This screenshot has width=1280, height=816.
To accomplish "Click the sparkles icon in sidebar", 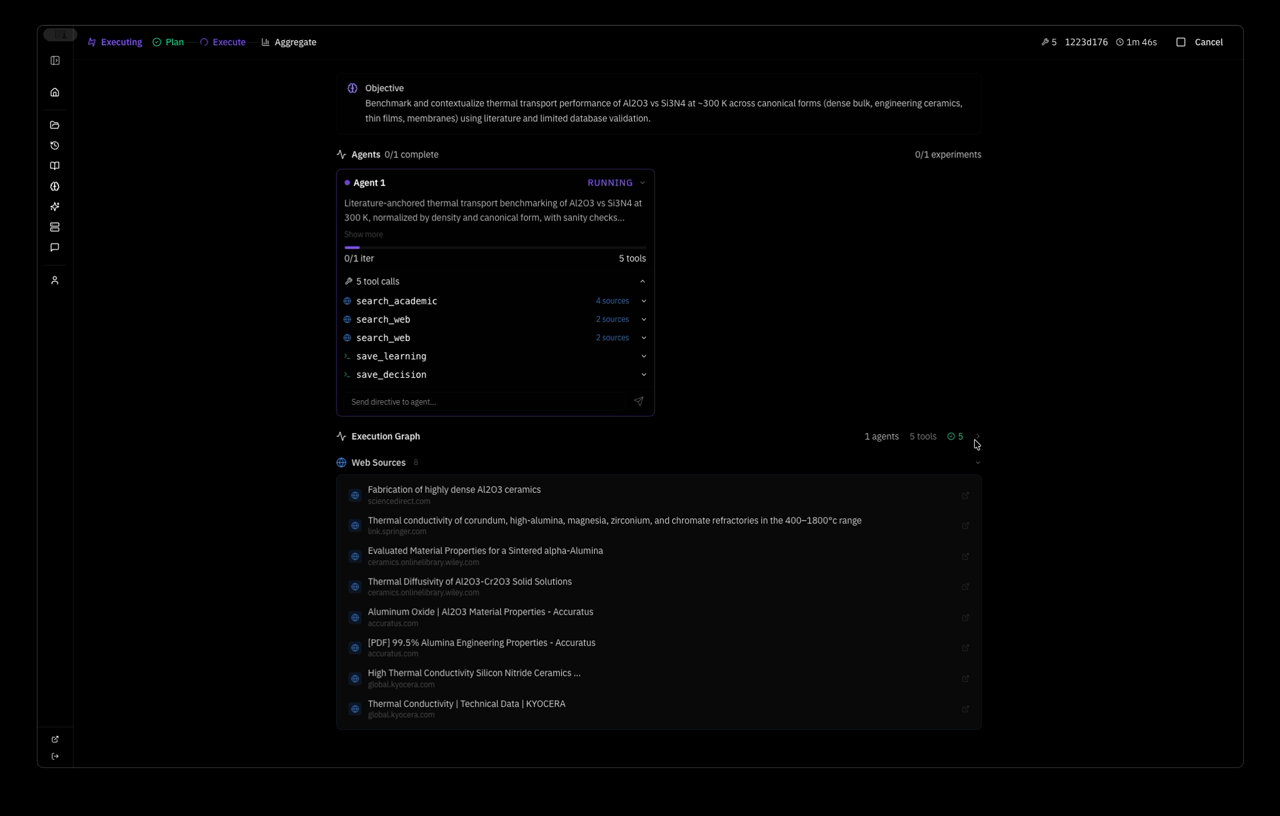I will pos(55,207).
